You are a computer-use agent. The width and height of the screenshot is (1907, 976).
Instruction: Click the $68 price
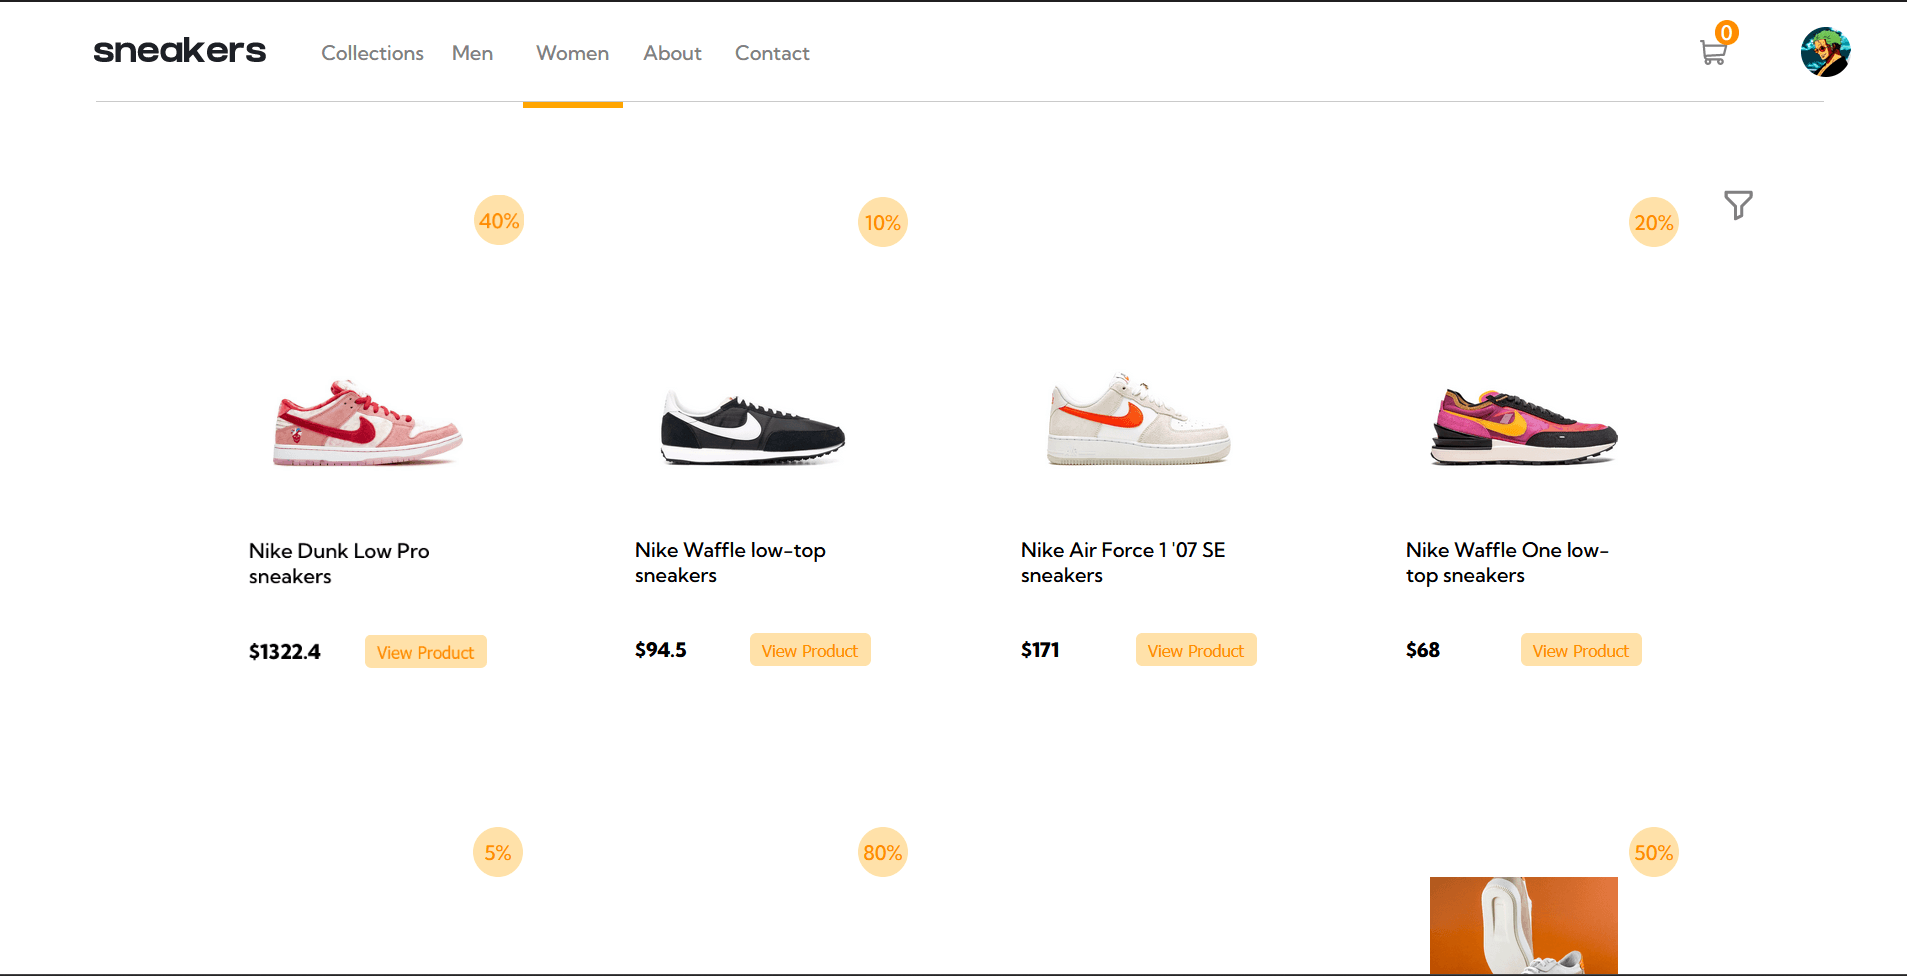point(1423,650)
